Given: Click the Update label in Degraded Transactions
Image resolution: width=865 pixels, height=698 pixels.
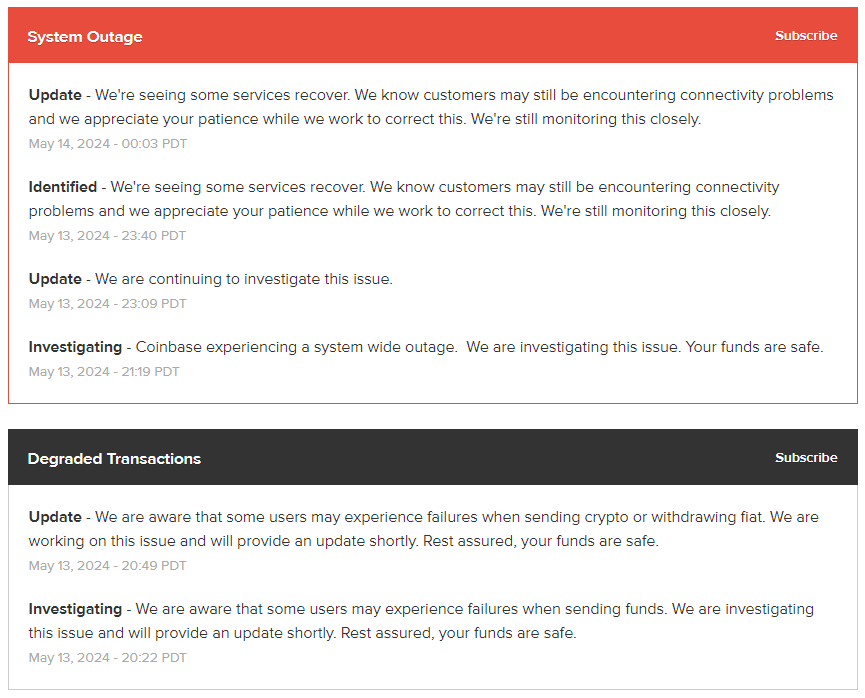Looking at the screenshot, I should click(55, 517).
